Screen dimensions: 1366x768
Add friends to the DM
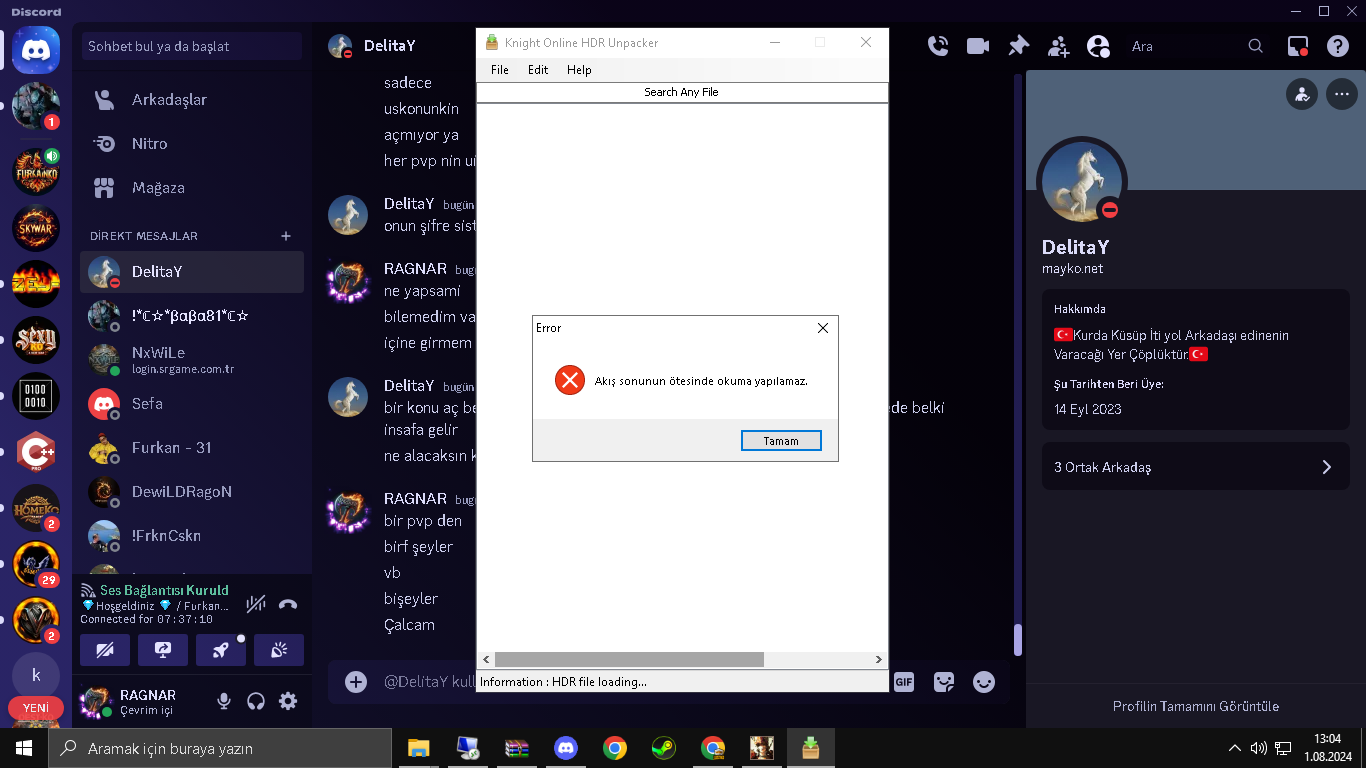tap(1058, 46)
